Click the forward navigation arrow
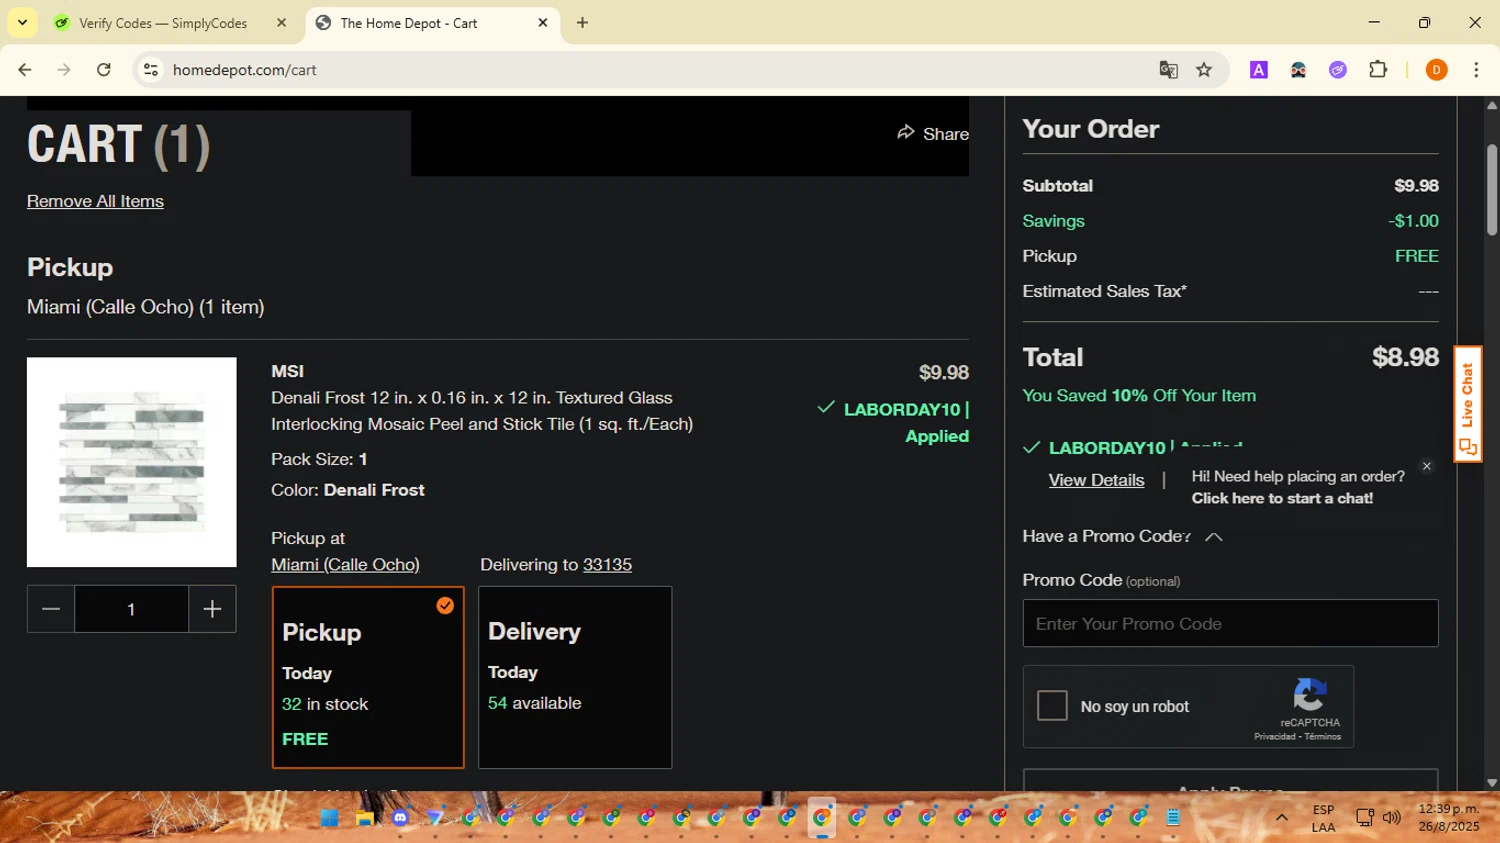This screenshot has width=1500, height=843. [x=64, y=70]
